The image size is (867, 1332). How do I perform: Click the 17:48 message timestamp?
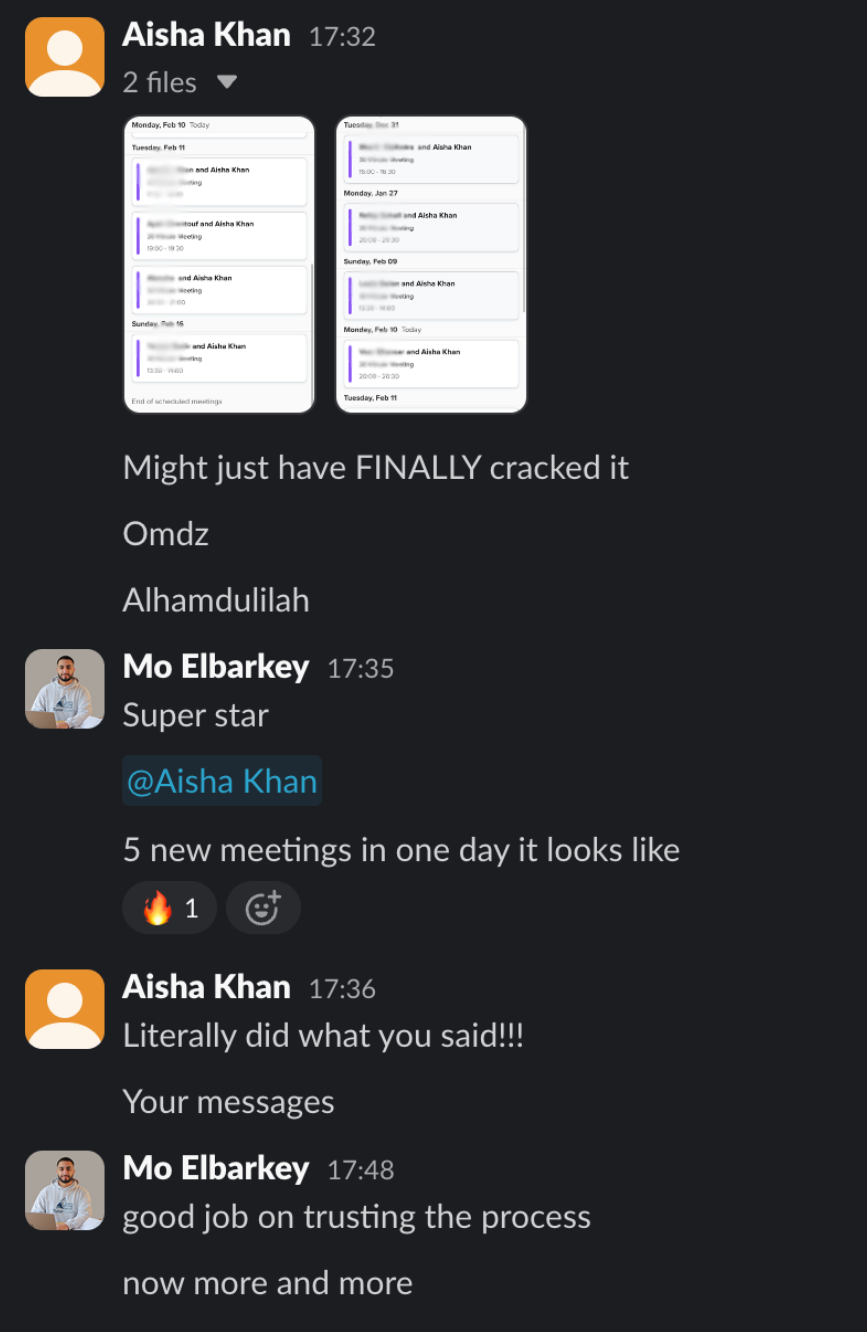click(360, 1169)
